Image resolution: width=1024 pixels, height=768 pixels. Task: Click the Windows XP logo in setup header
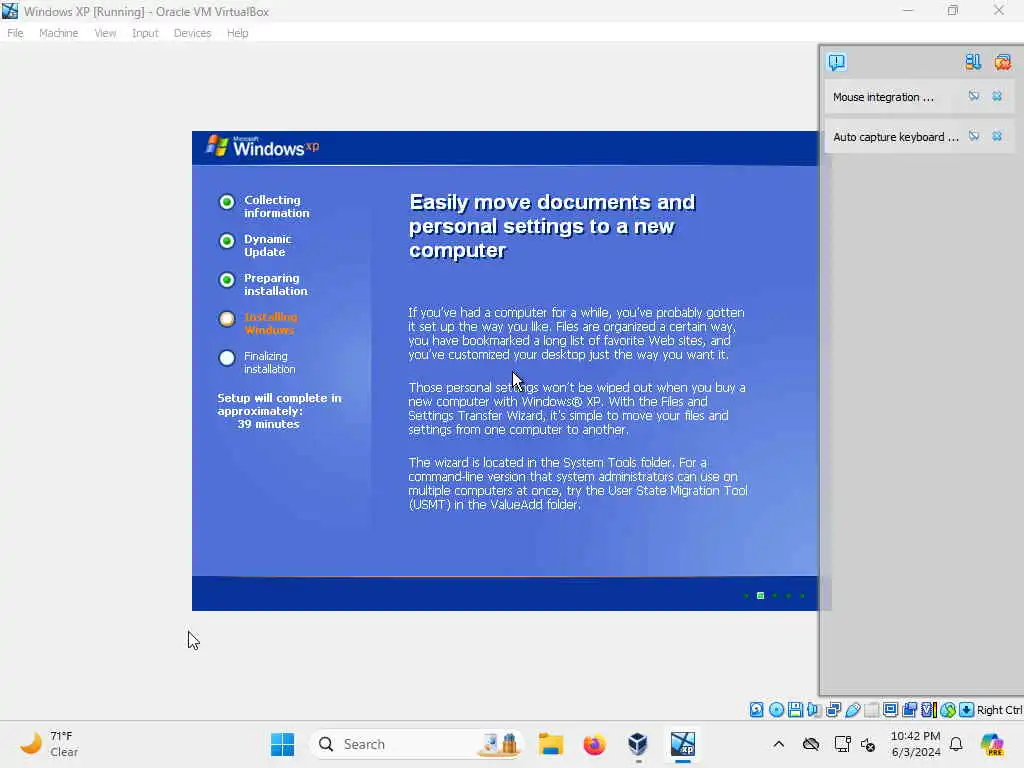[x=263, y=147]
